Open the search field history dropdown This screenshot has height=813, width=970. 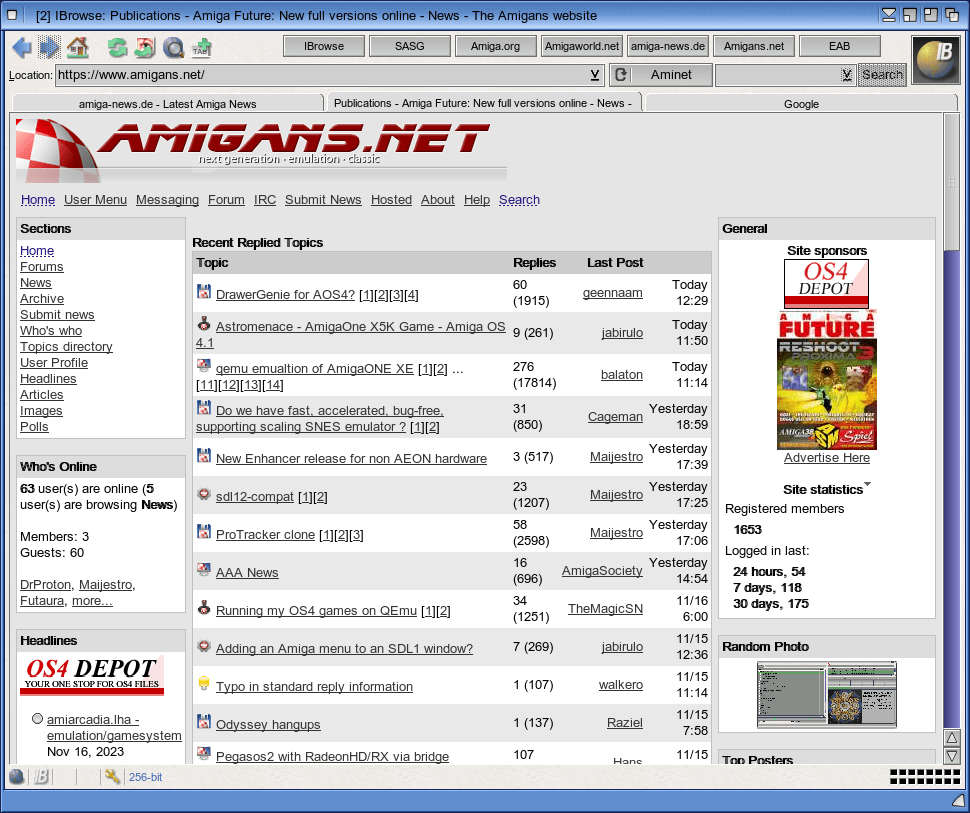(846, 75)
